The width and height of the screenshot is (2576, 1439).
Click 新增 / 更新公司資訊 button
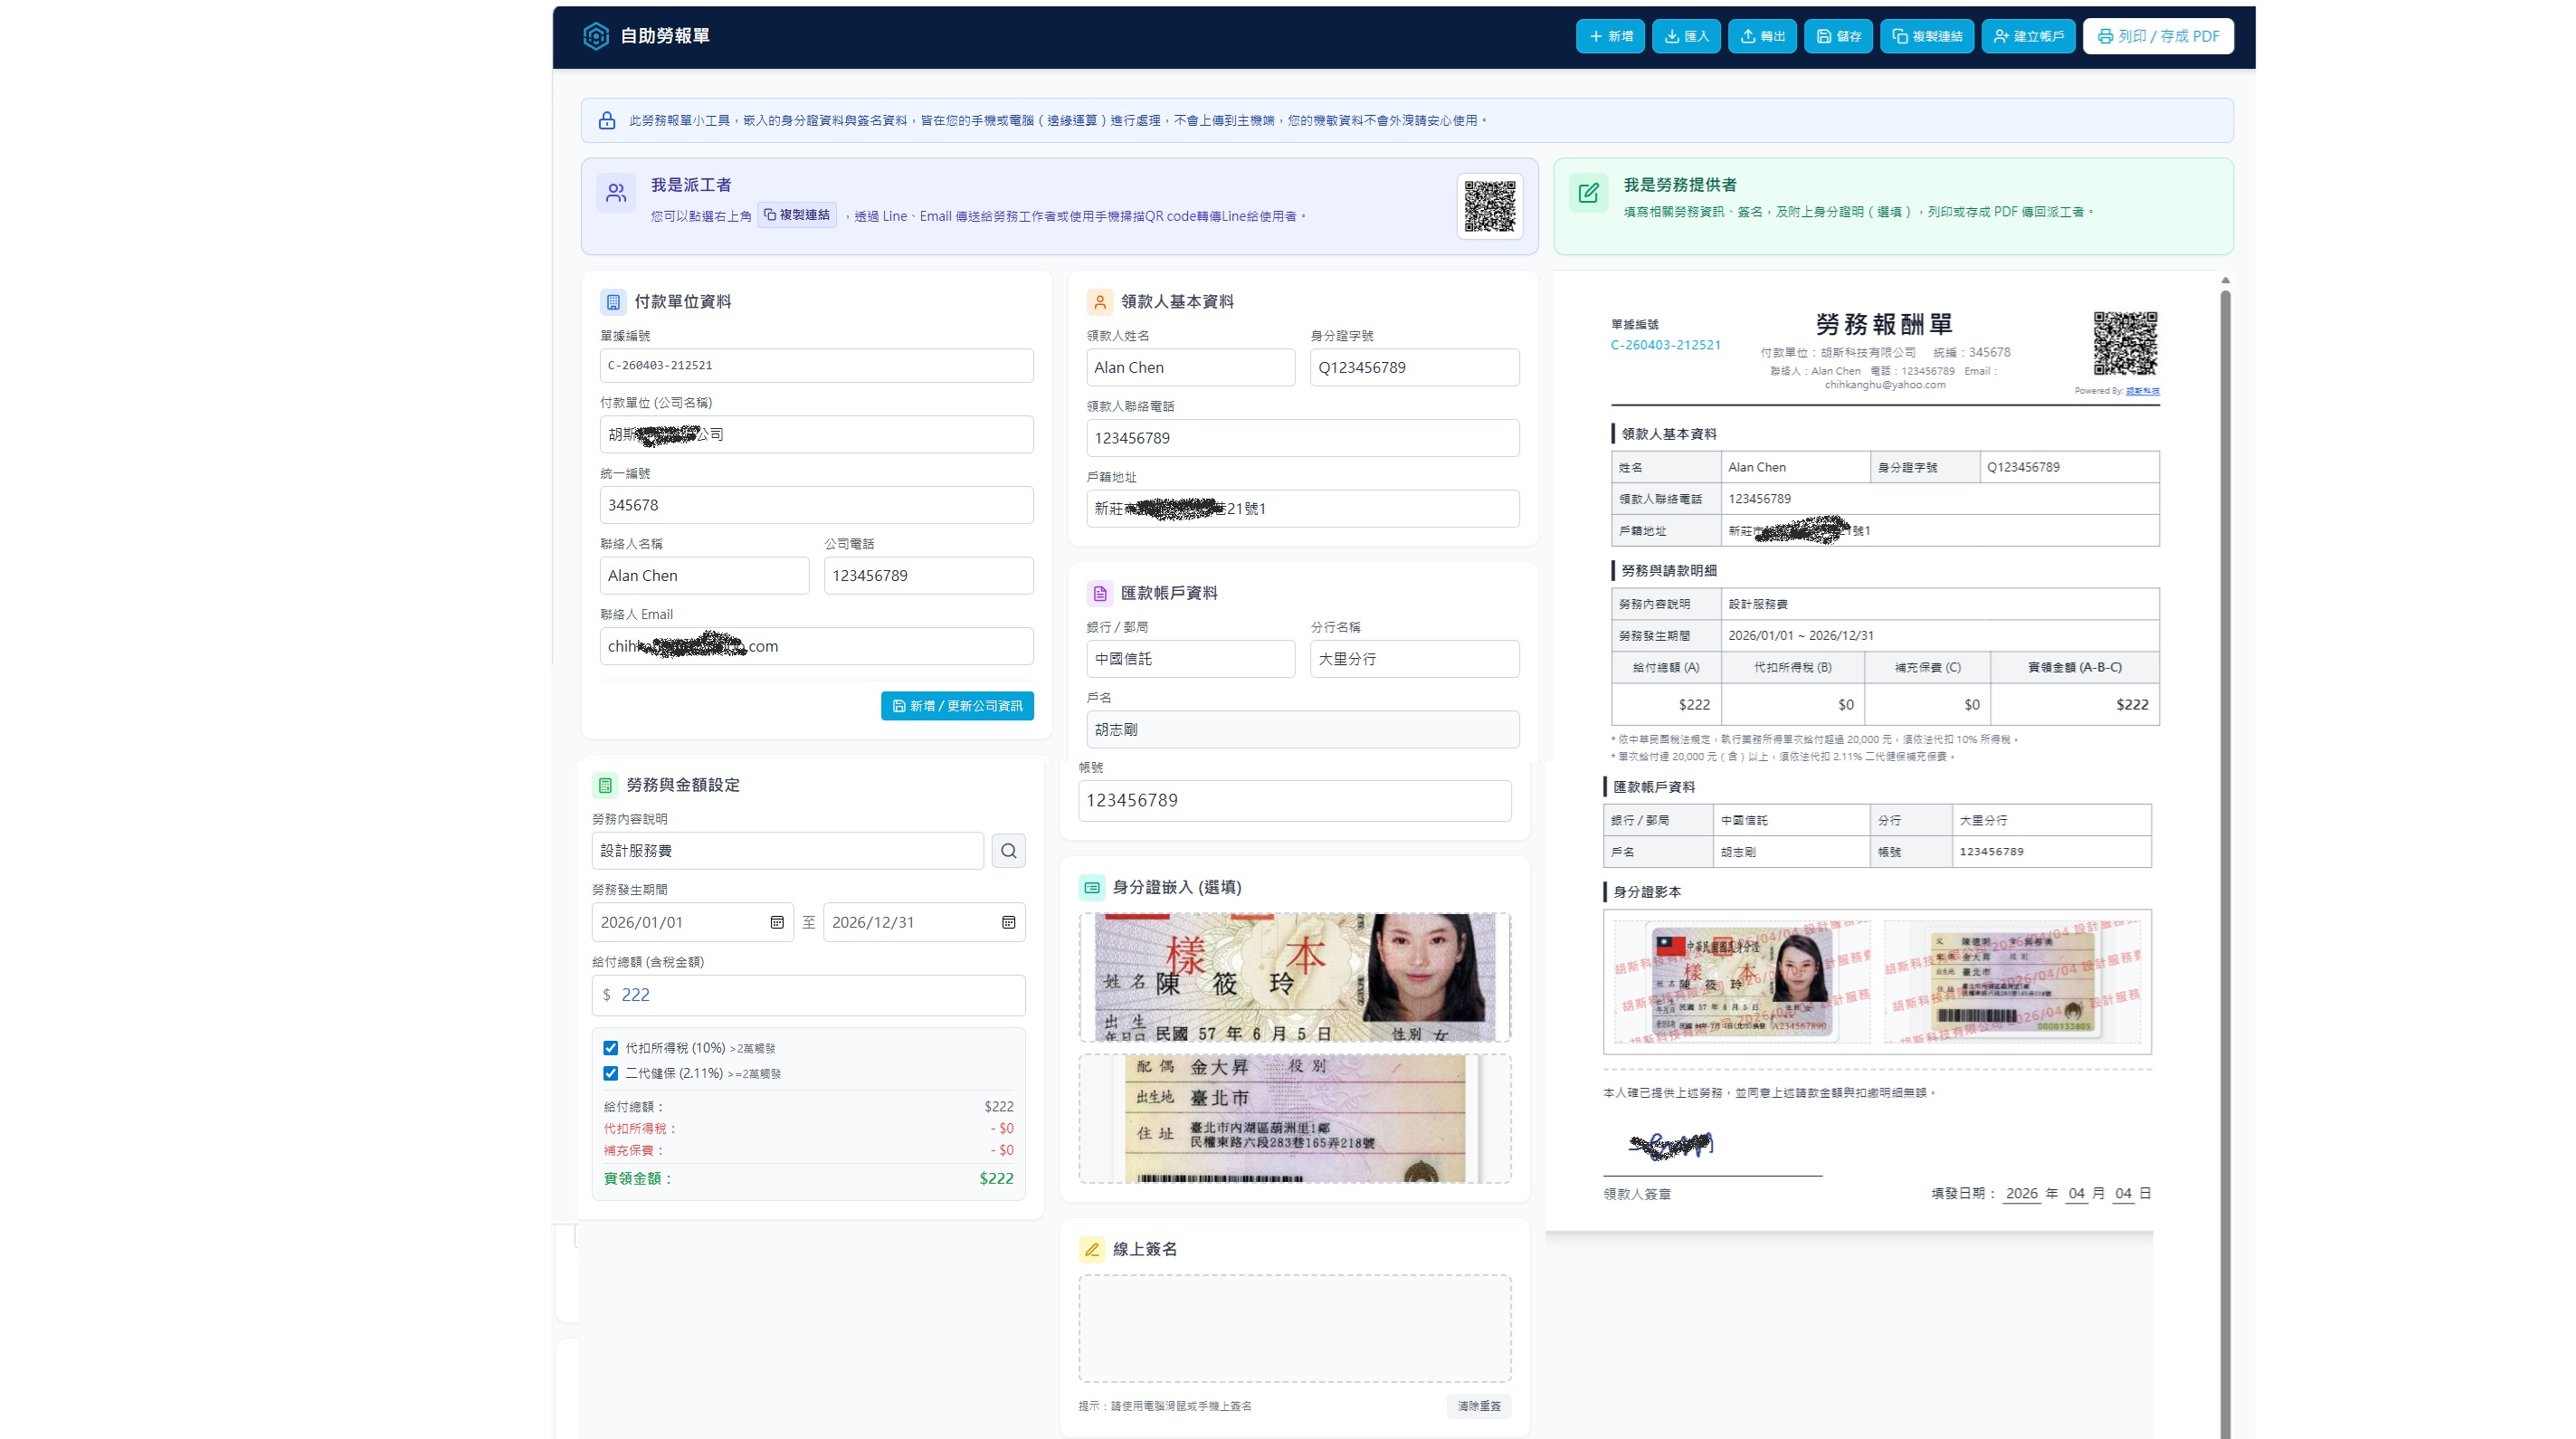click(x=957, y=706)
